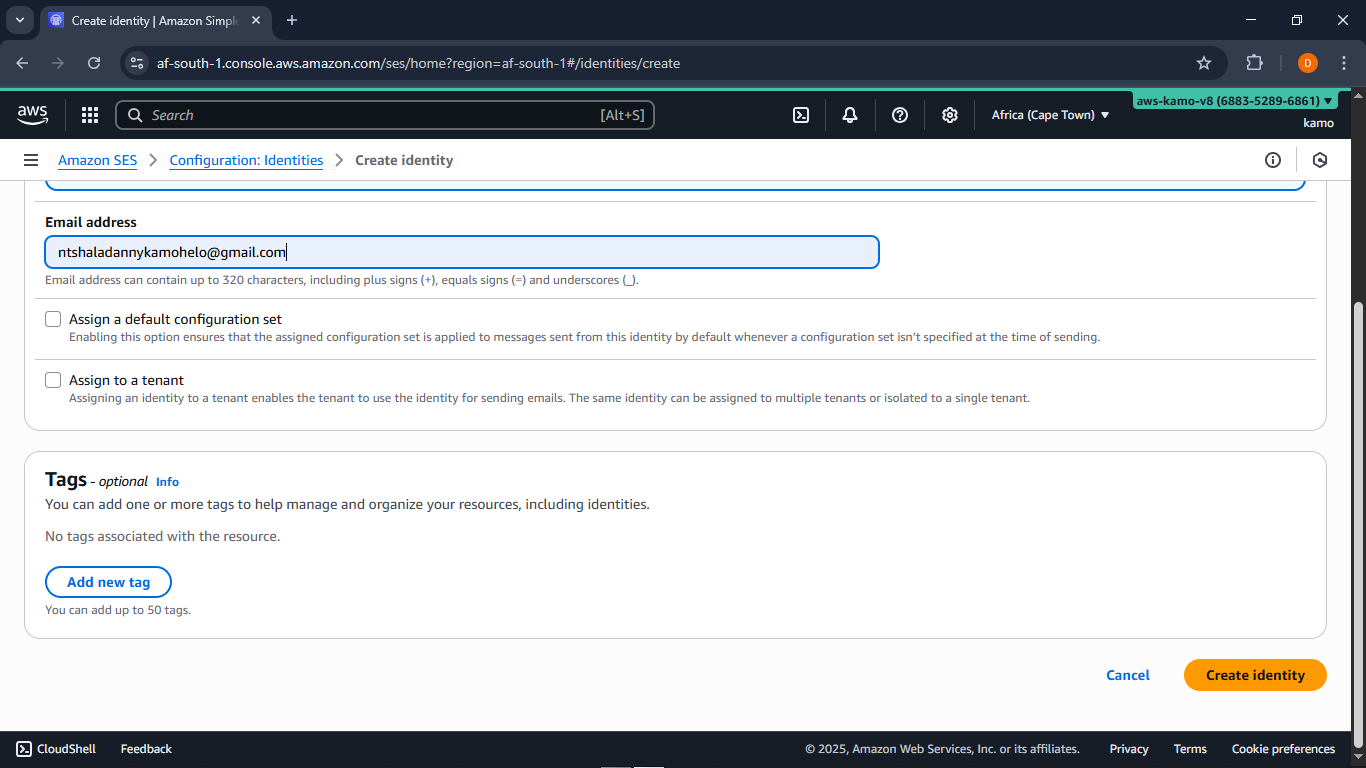Launch CloudShell from the top navigation bar

click(801, 115)
